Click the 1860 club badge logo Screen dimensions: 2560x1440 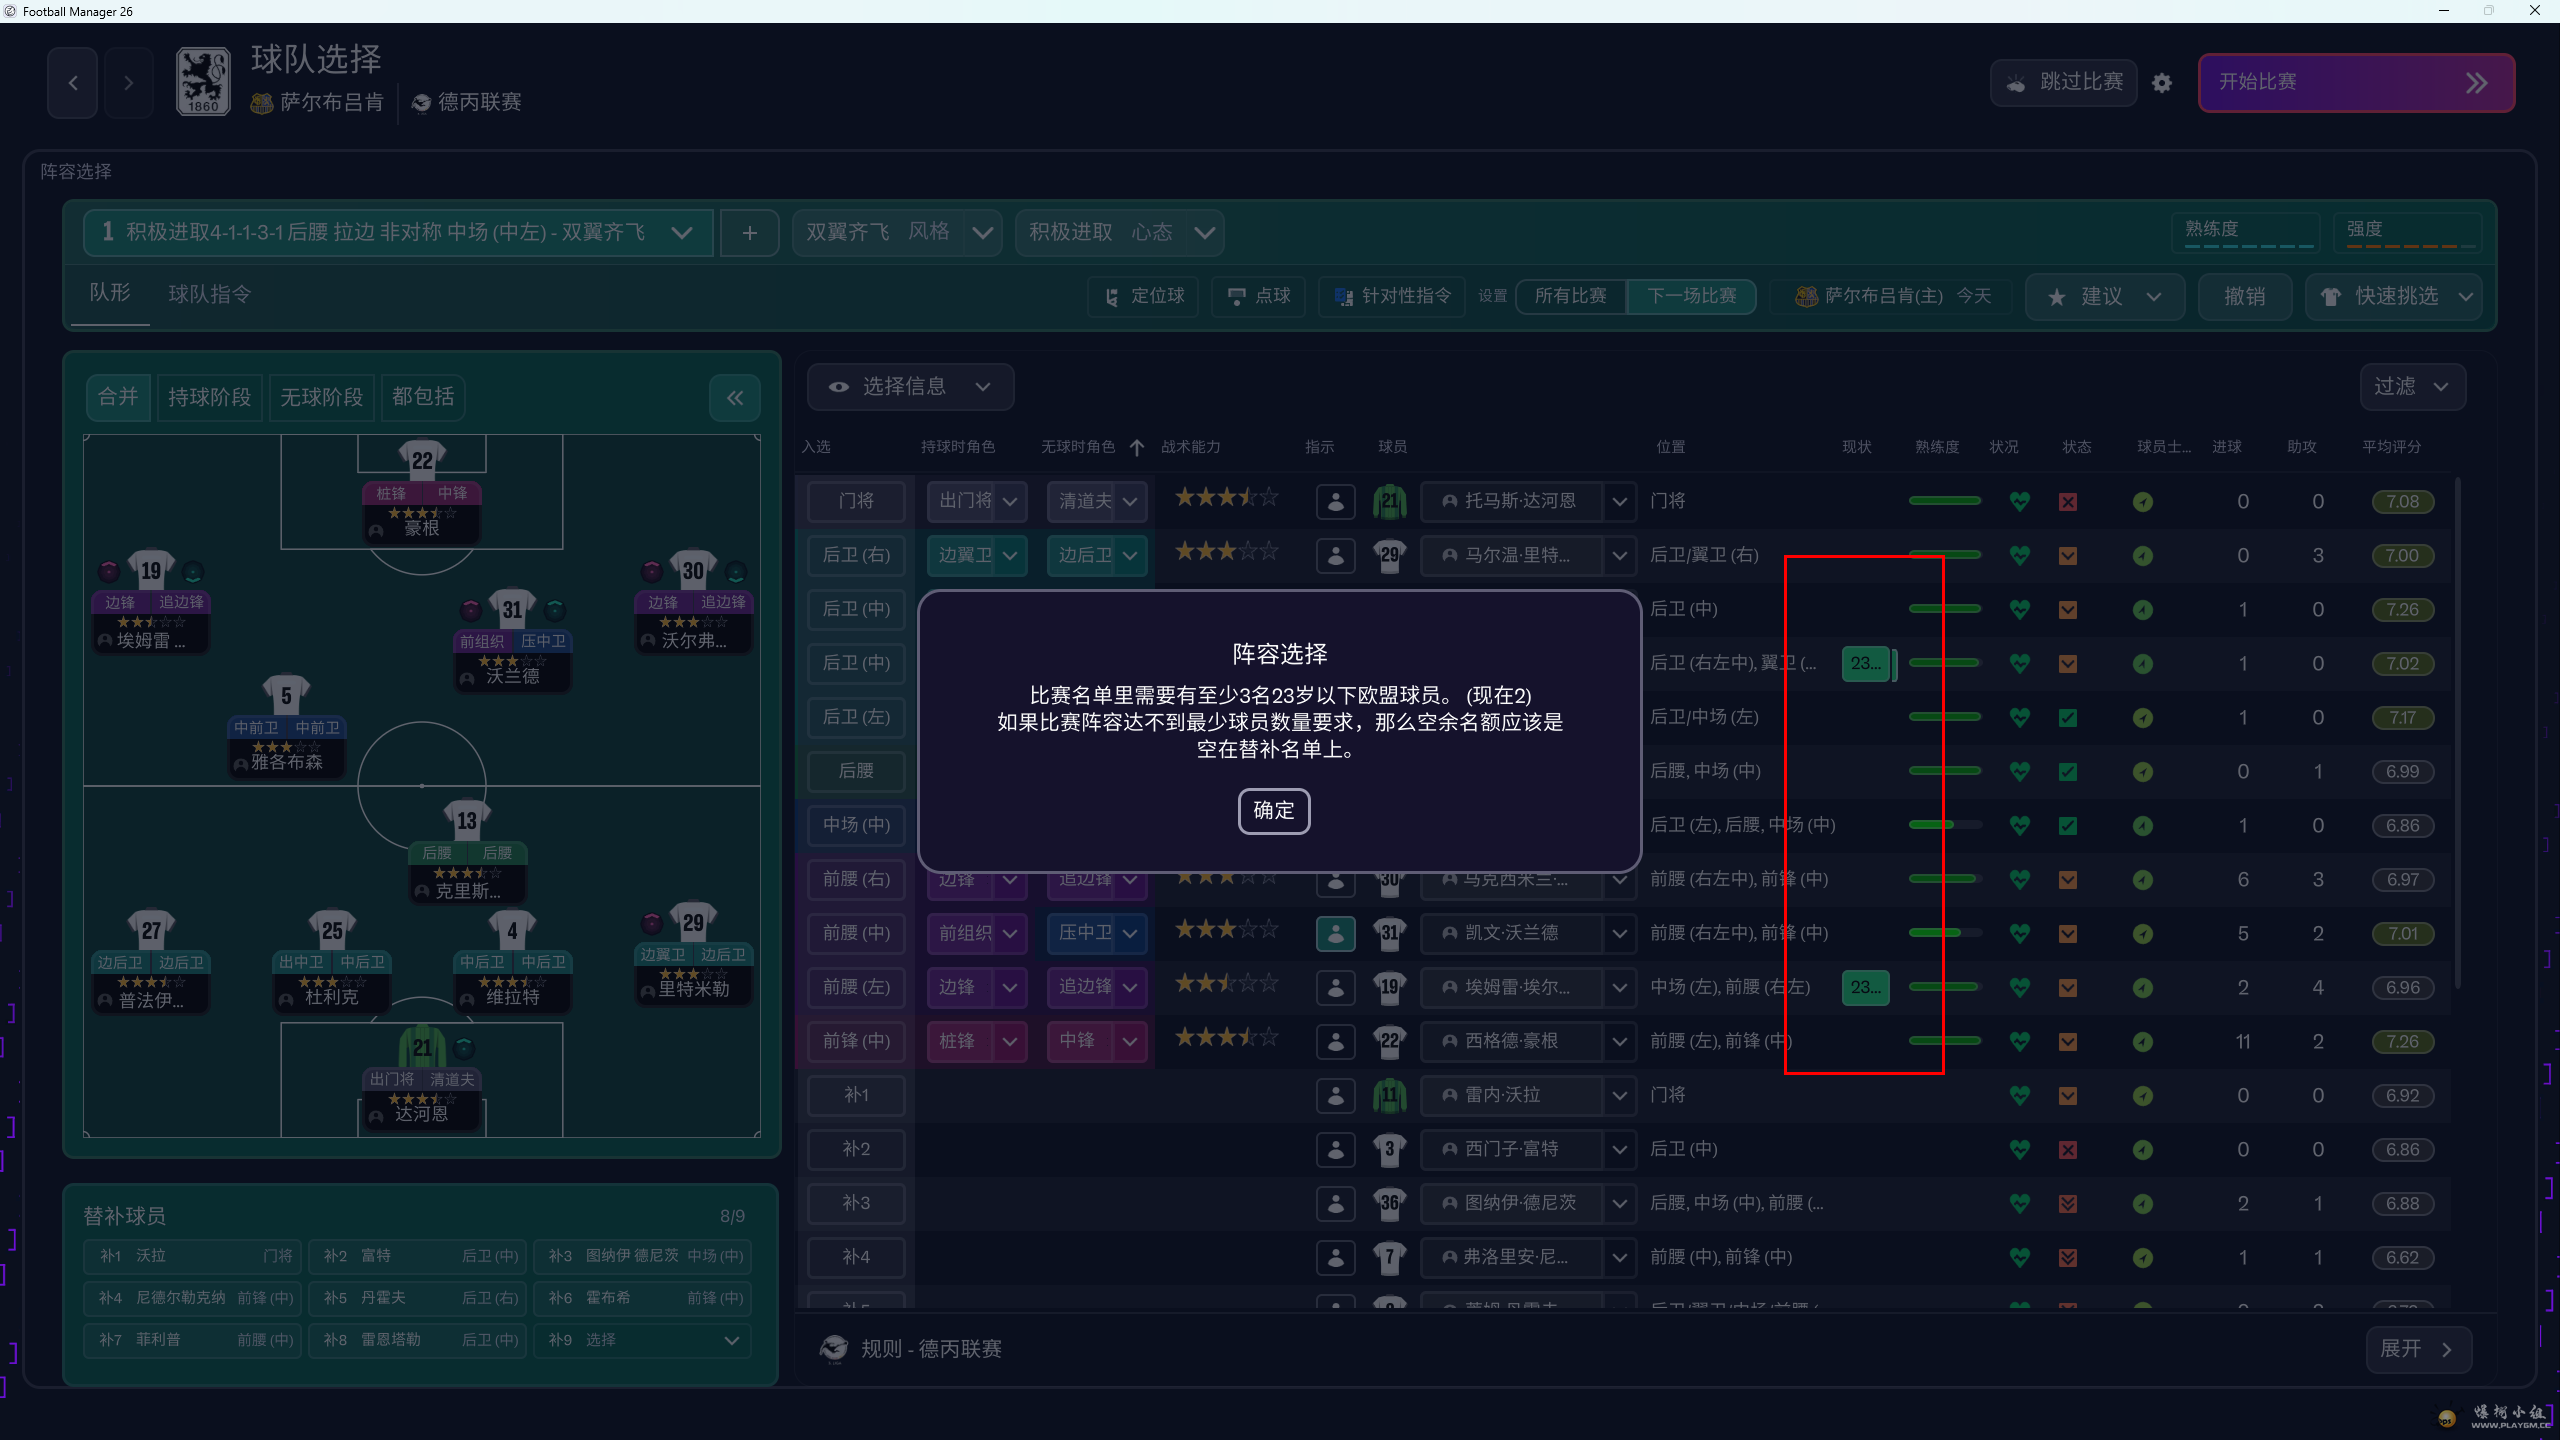tap(203, 82)
